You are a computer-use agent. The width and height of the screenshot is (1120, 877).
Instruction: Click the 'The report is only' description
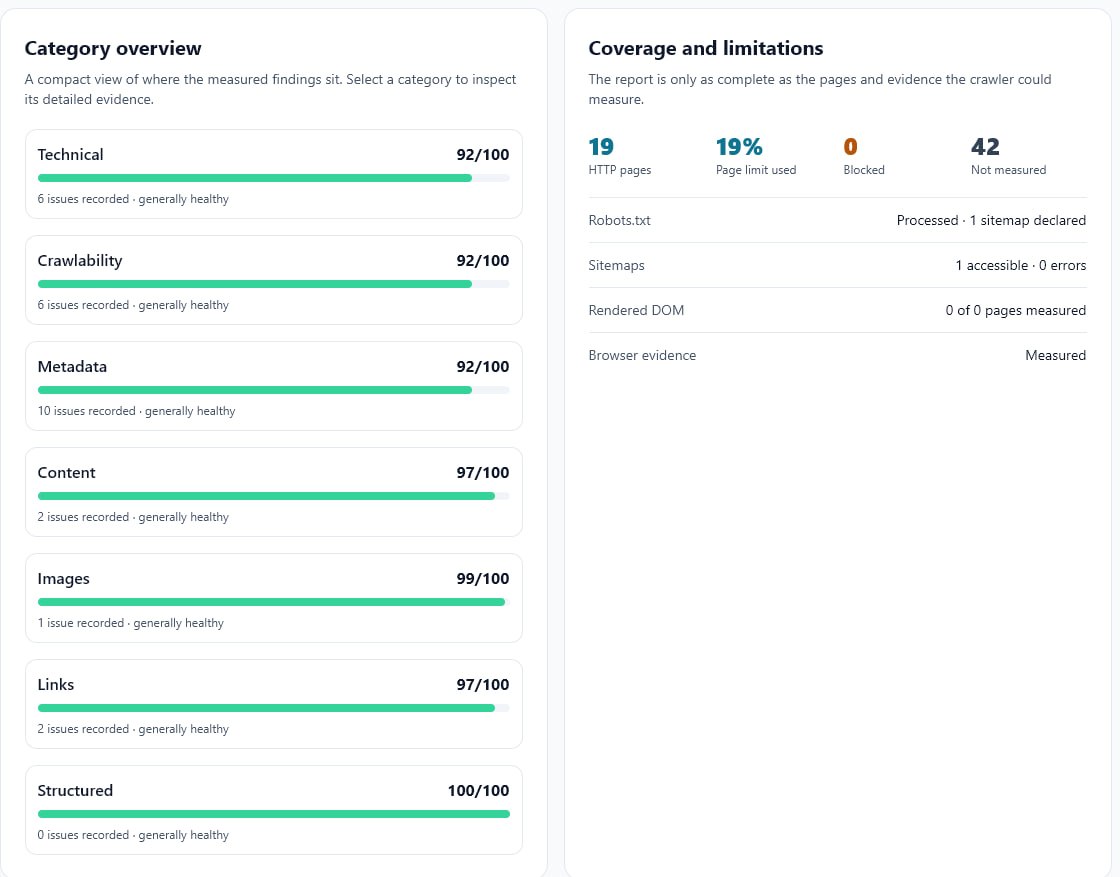pyautogui.click(x=820, y=89)
